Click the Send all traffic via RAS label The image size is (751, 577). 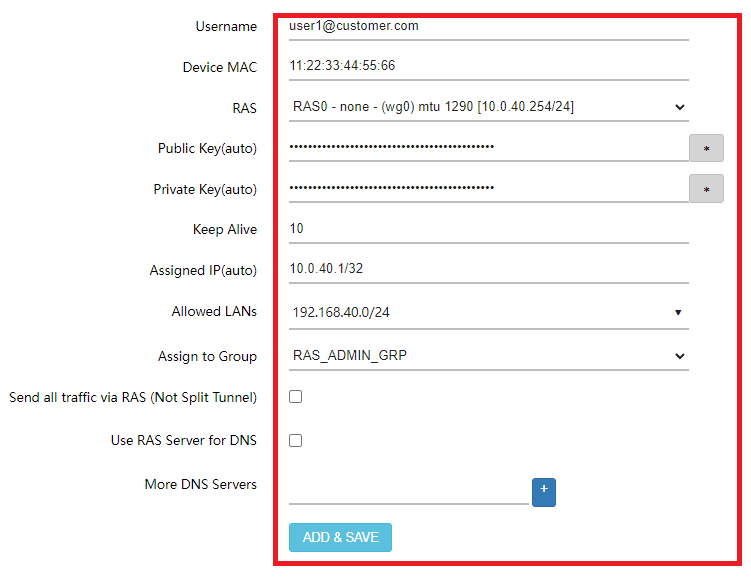pos(133,398)
